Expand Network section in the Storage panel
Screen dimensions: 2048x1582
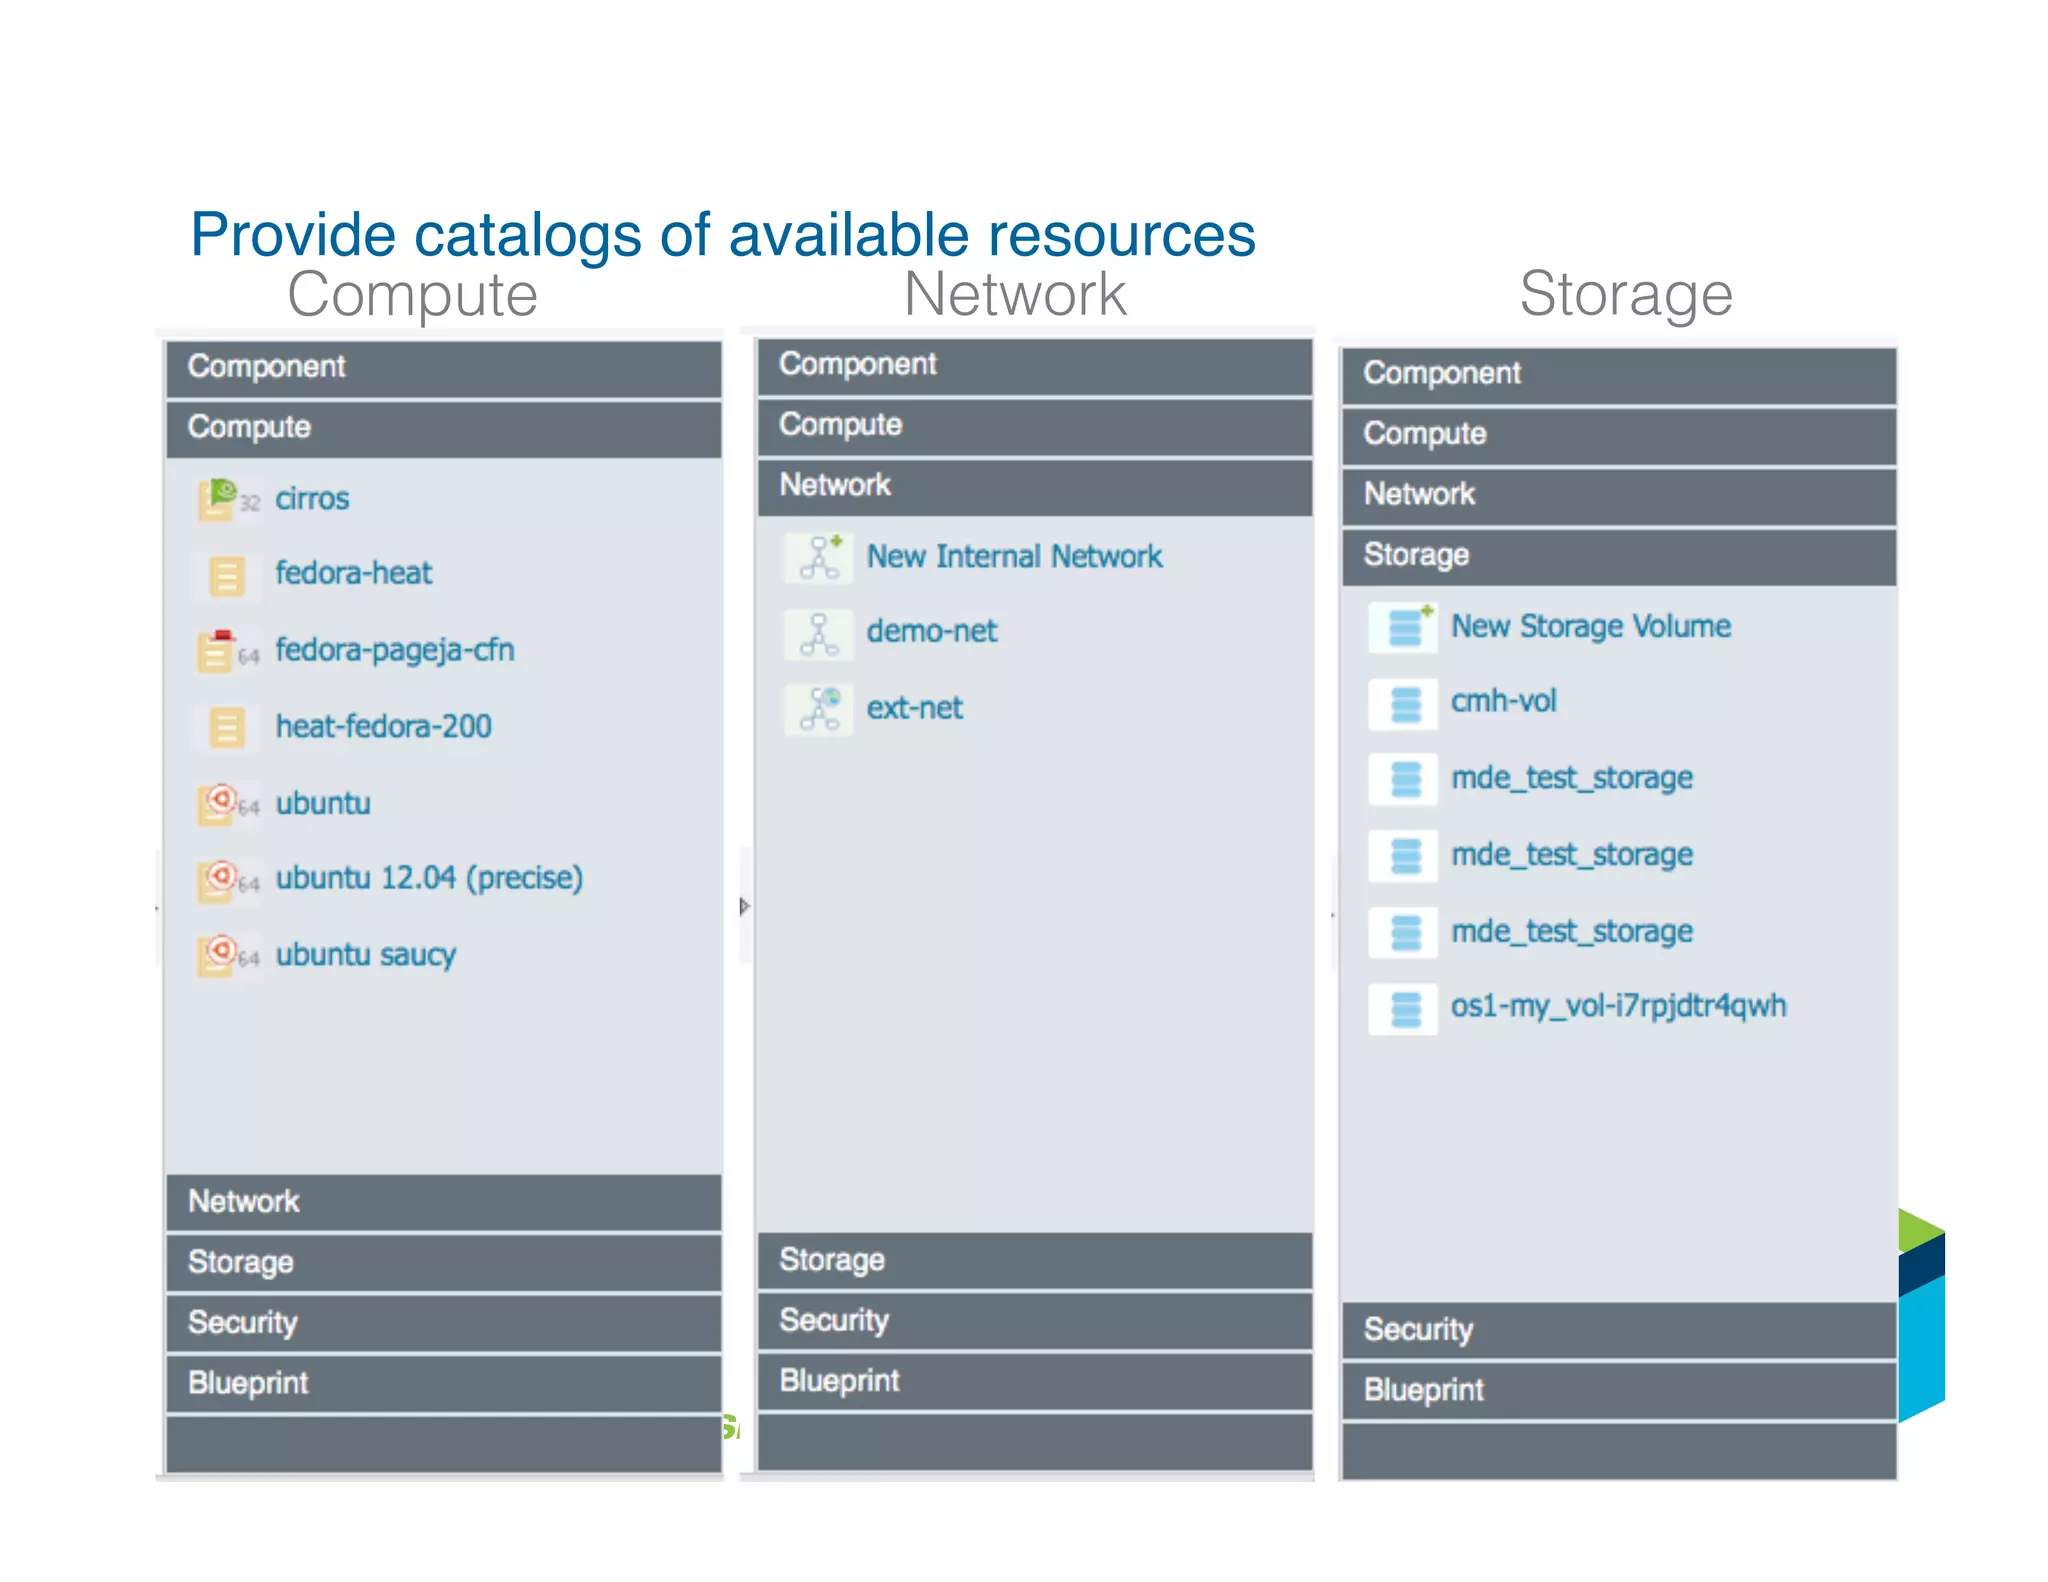[x=1619, y=496]
